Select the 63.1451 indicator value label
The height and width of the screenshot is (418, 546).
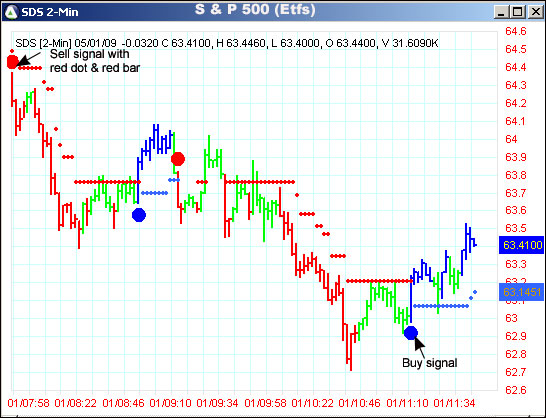pyautogui.click(x=522, y=292)
